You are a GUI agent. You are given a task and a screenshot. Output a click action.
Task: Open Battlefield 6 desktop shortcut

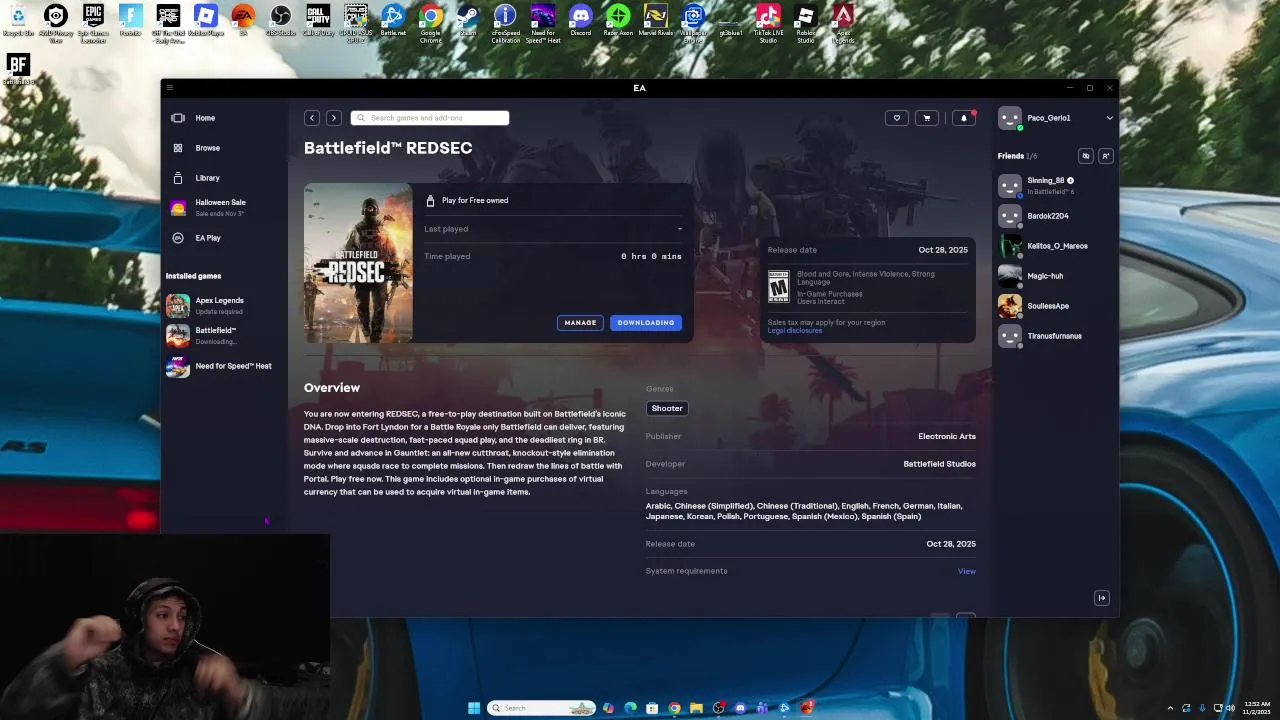[x=18, y=70]
